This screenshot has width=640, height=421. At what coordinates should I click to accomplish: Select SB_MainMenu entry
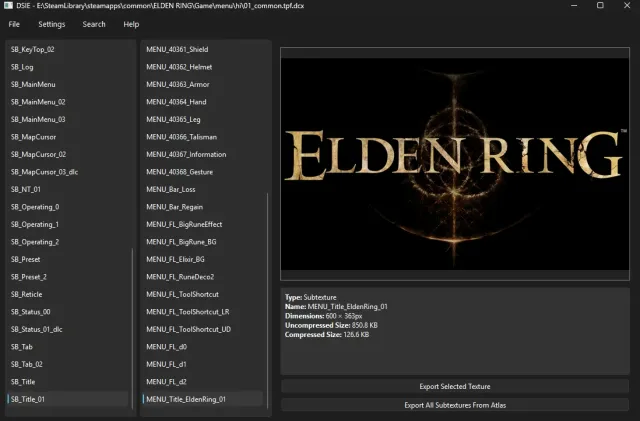tap(68, 85)
